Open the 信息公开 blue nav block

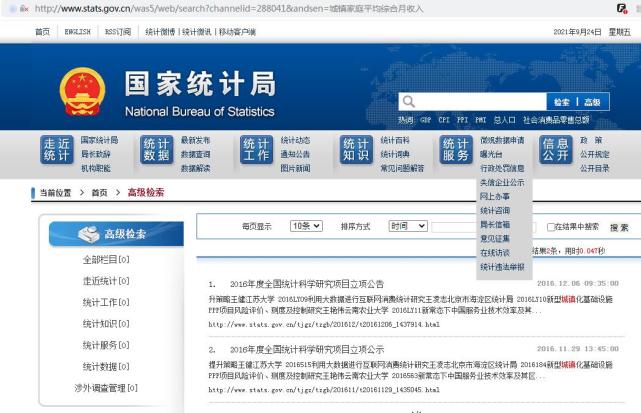pos(556,150)
